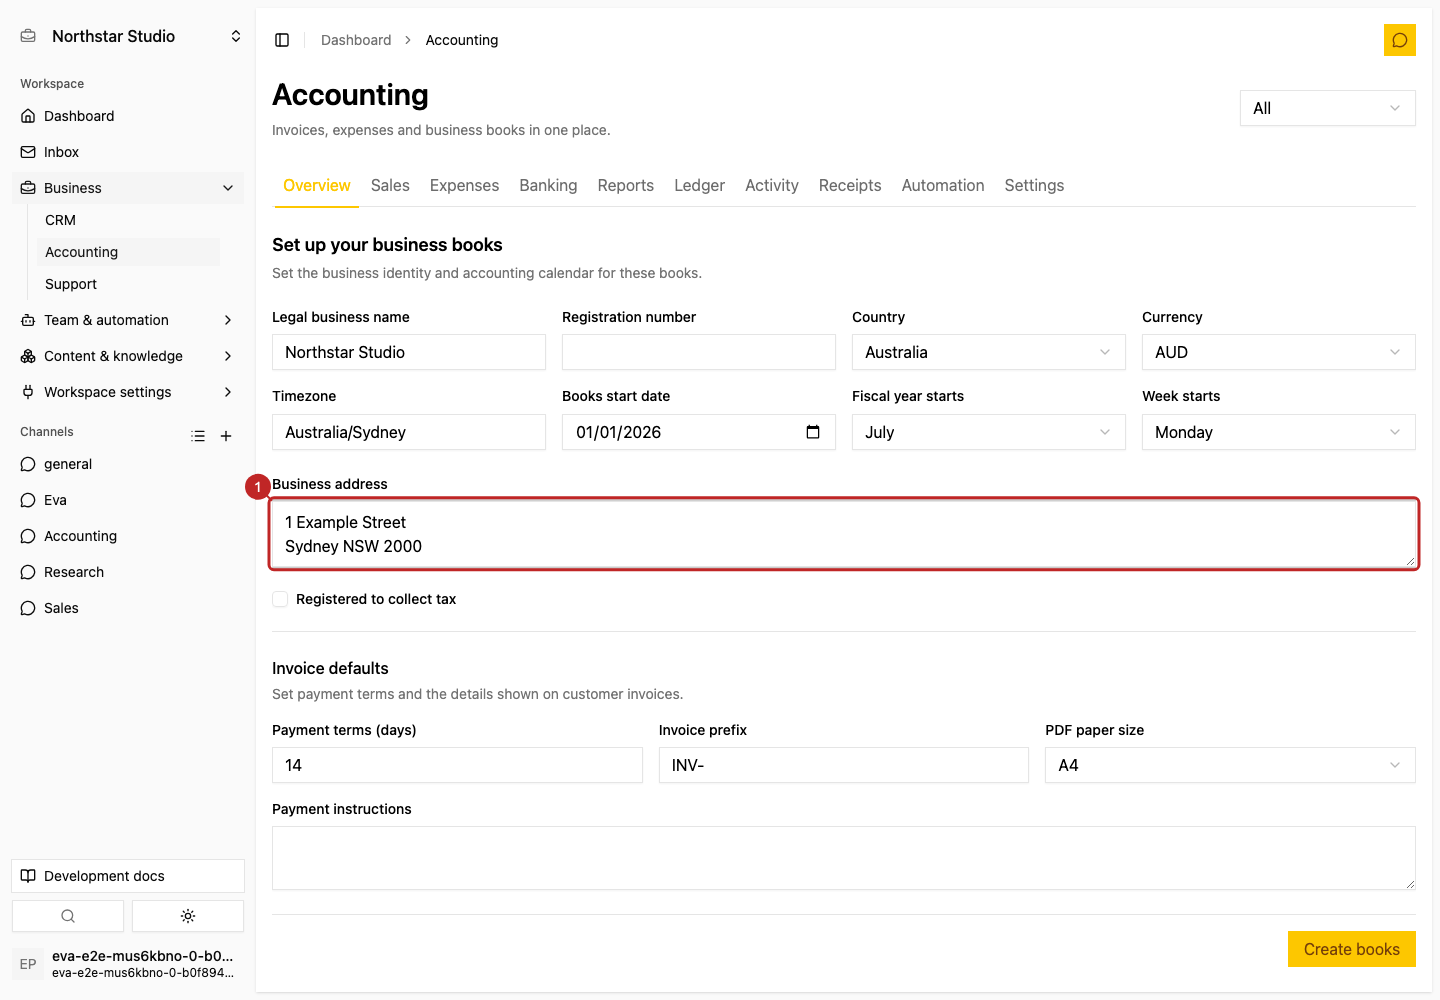Open the Country dropdown

pos(989,352)
